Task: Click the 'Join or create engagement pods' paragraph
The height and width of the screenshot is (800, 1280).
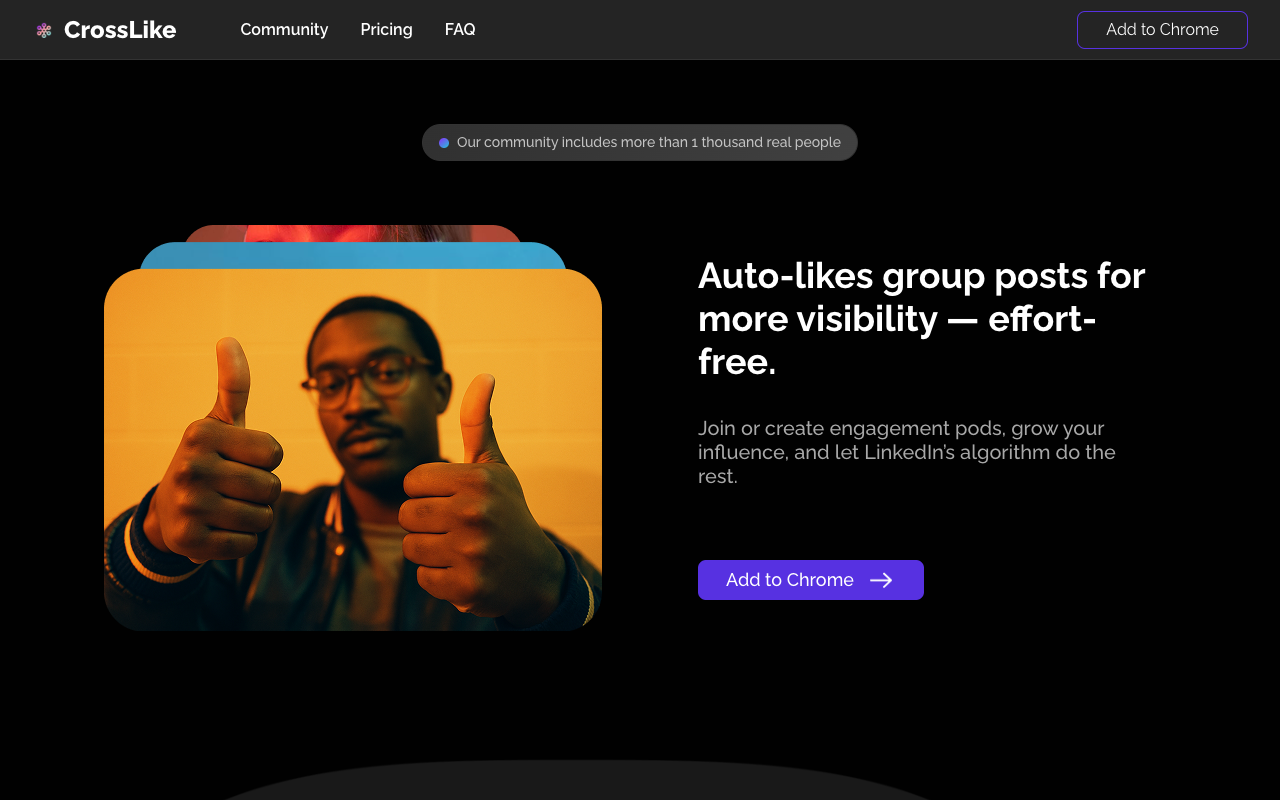Action: click(907, 452)
